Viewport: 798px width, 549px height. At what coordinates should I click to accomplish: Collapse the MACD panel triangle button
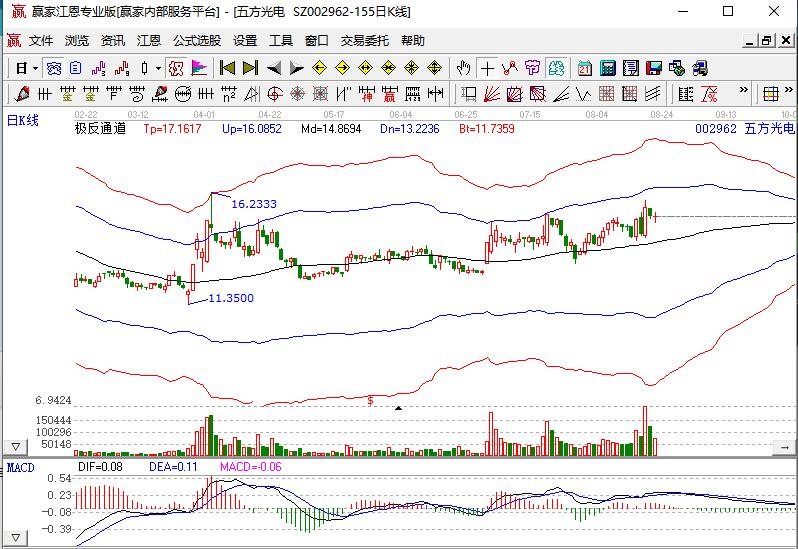tap(16, 537)
